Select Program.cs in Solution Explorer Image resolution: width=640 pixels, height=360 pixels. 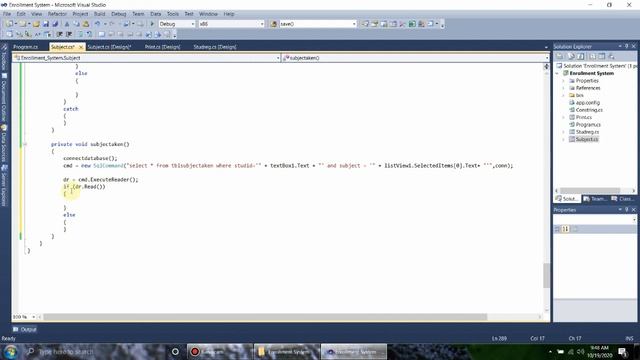point(588,125)
